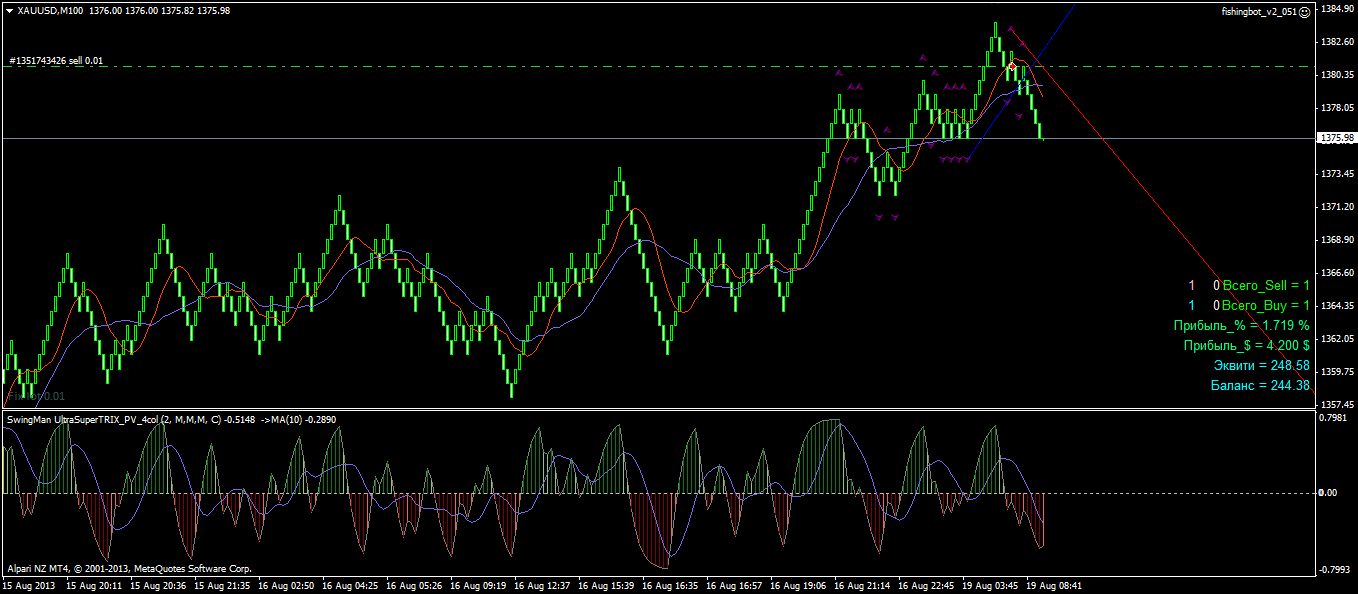This screenshot has width=1358, height=594.
Task: Click the 1366.60 price scale label
Action: (x=1336, y=273)
